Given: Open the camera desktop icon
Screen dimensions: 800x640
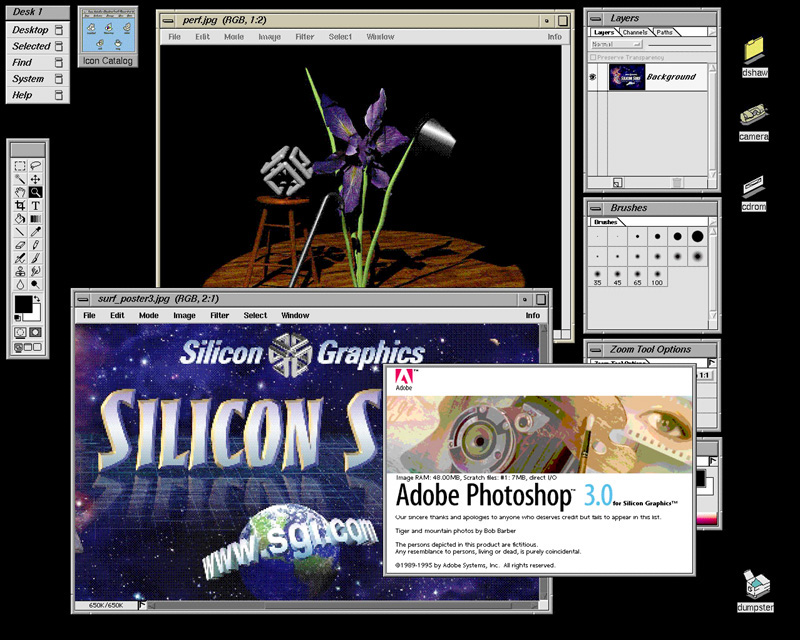Looking at the screenshot, I should click(754, 121).
